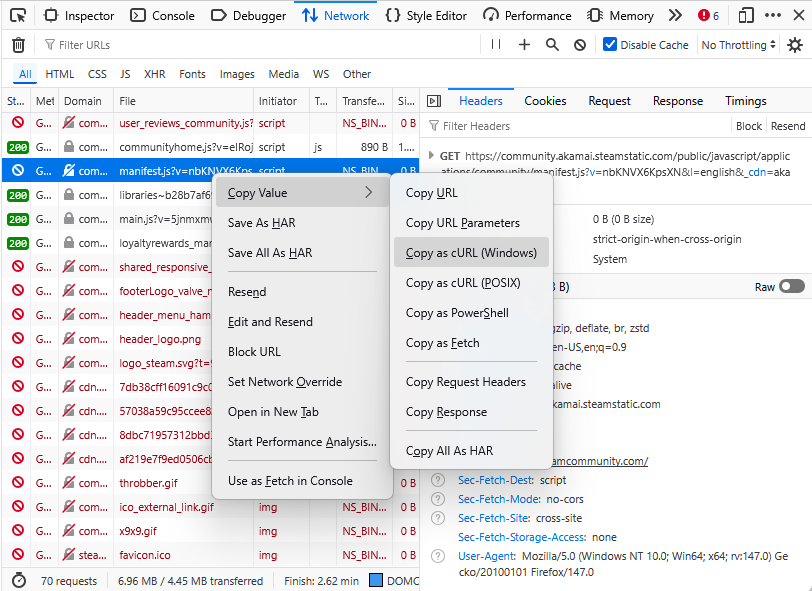Focus the Filter Headers input

(577, 126)
